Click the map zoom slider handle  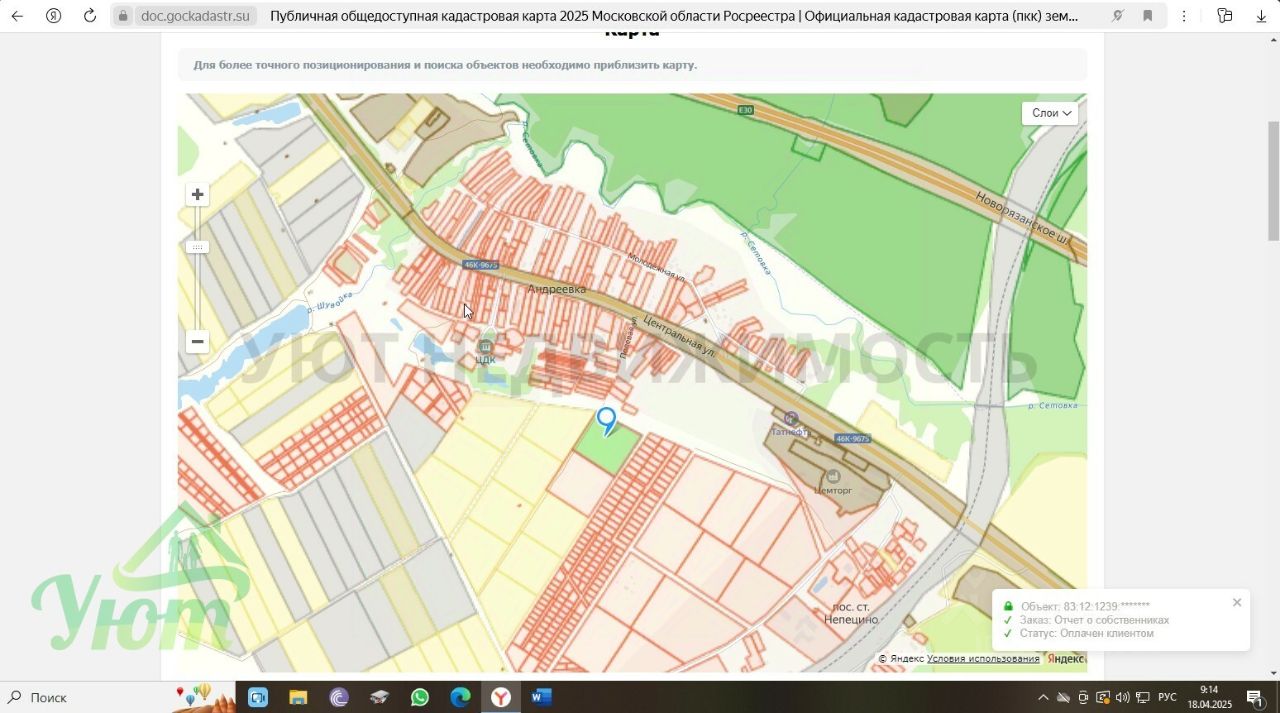197,247
